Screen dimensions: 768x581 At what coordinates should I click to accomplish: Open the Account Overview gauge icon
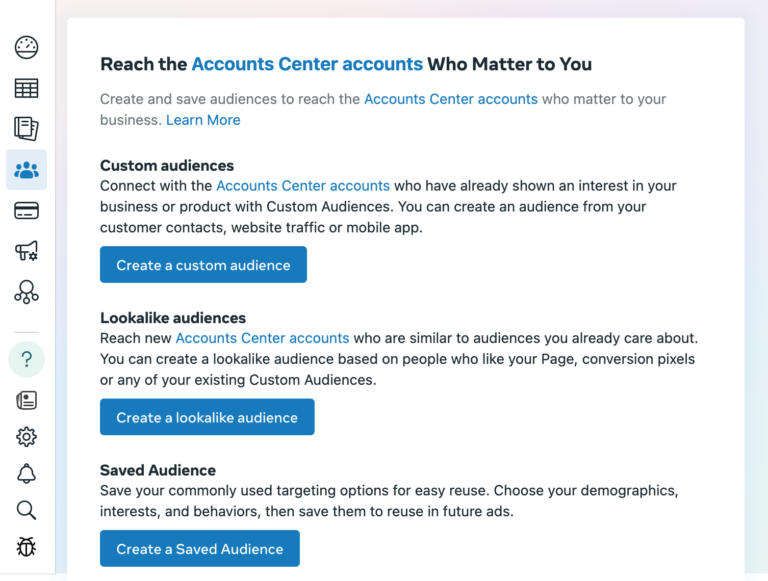coord(26,48)
